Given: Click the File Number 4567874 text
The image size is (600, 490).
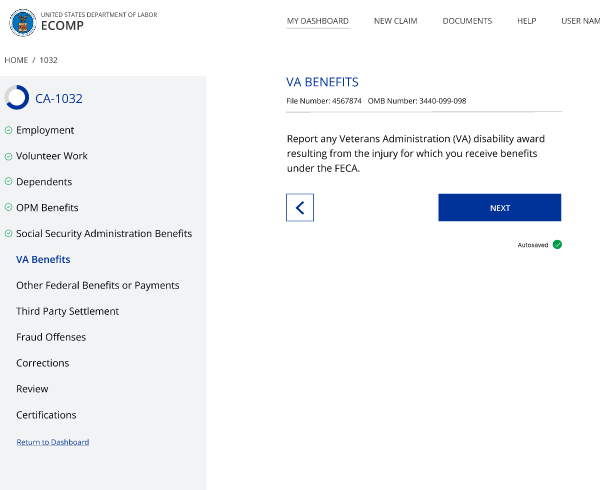Looking at the screenshot, I should [x=324, y=101].
